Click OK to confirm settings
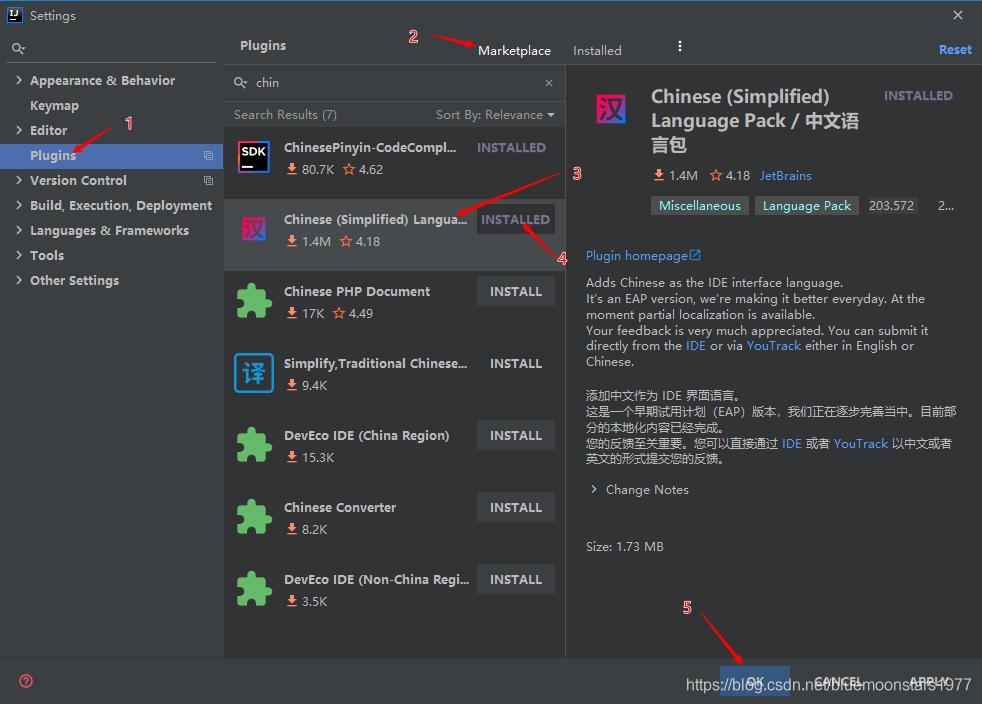The image size is (982, 704). 755,681
